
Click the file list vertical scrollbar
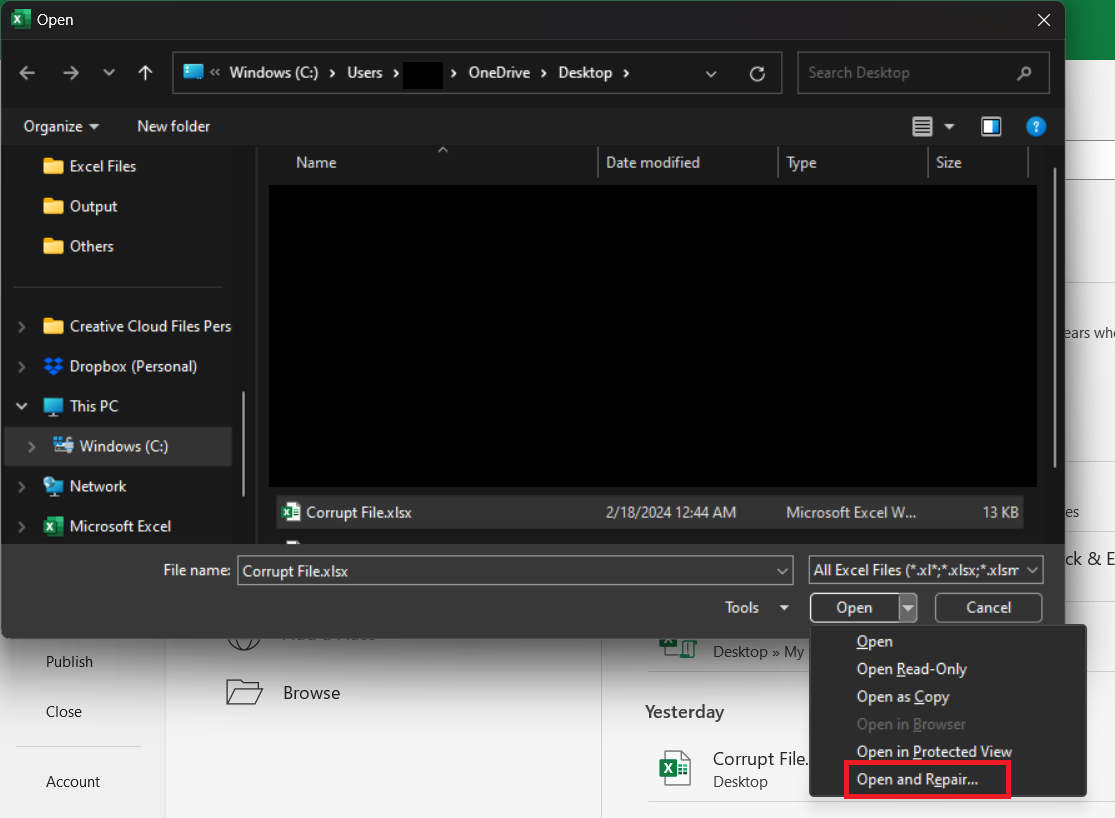click(x=1055, y=317)
